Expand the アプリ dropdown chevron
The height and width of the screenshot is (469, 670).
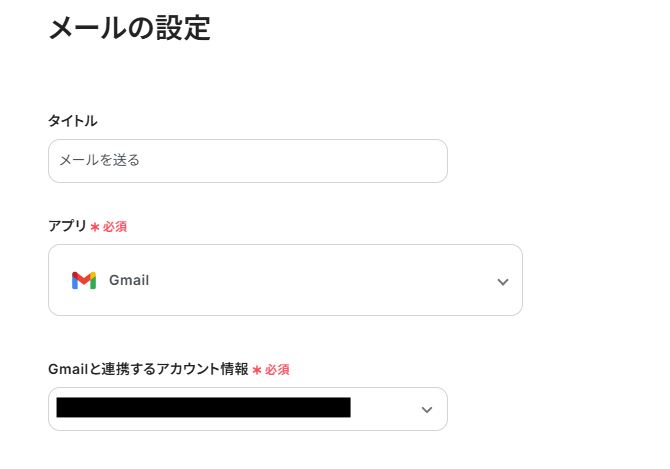click(x=502, y=282)
